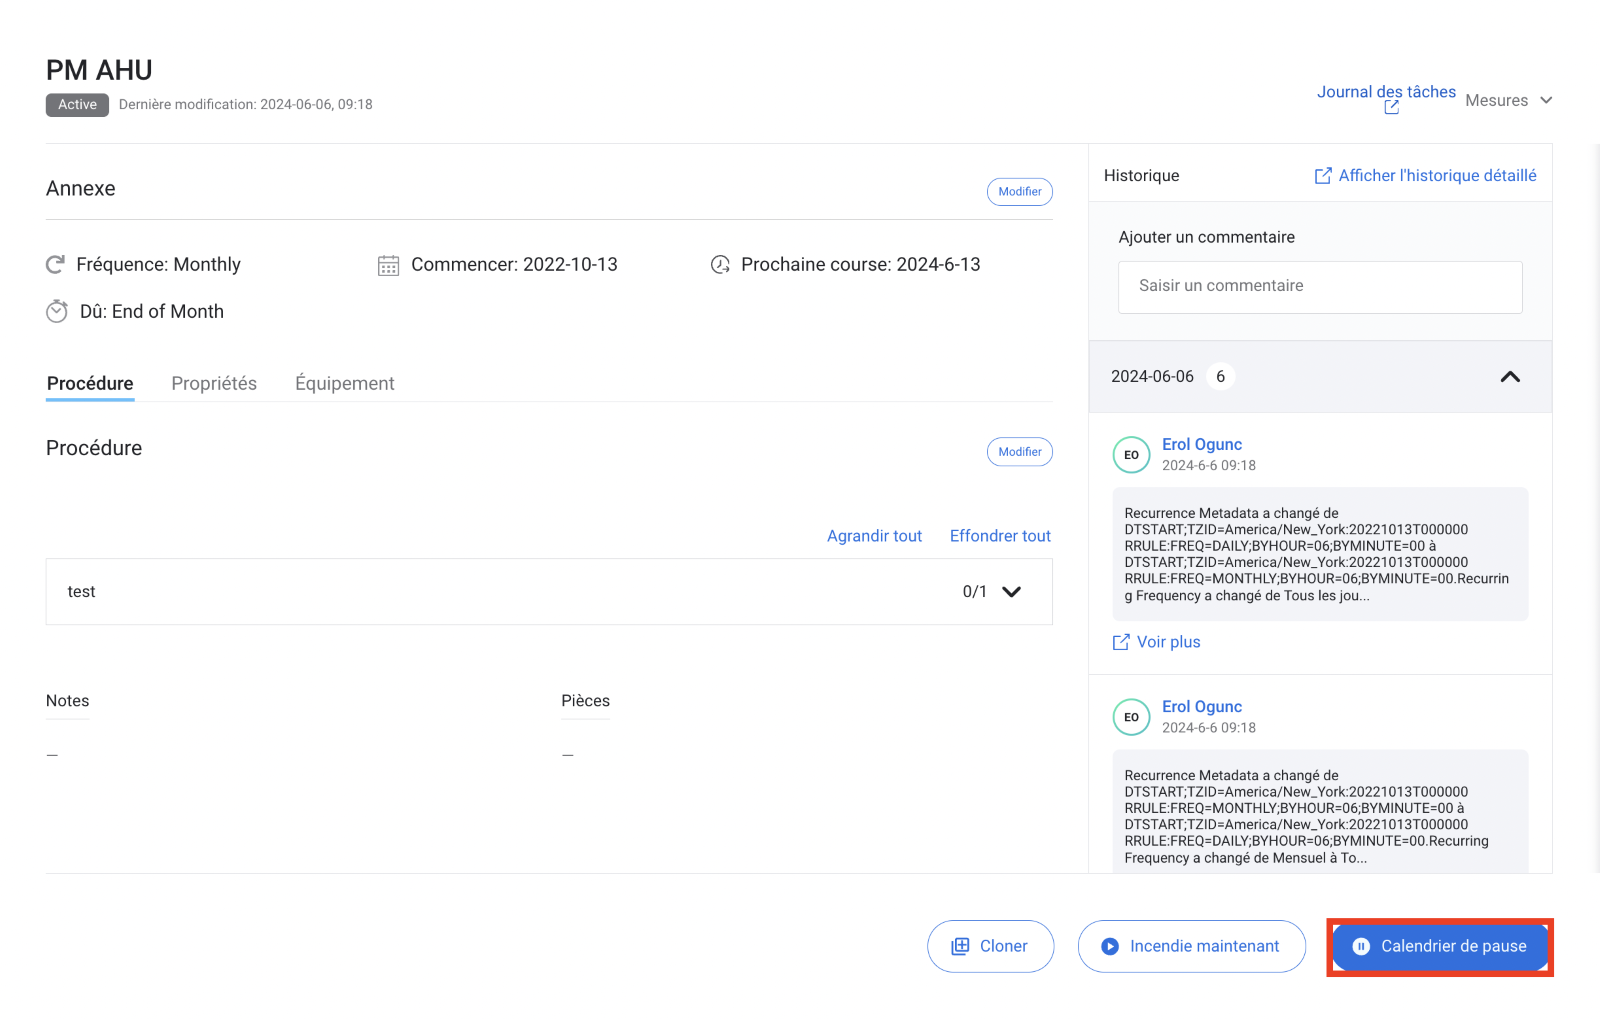Click the external link icon under Journal des tâches
Image resolution: width=1600 pixels, height=1019 pixels.
click(1391, 108)
